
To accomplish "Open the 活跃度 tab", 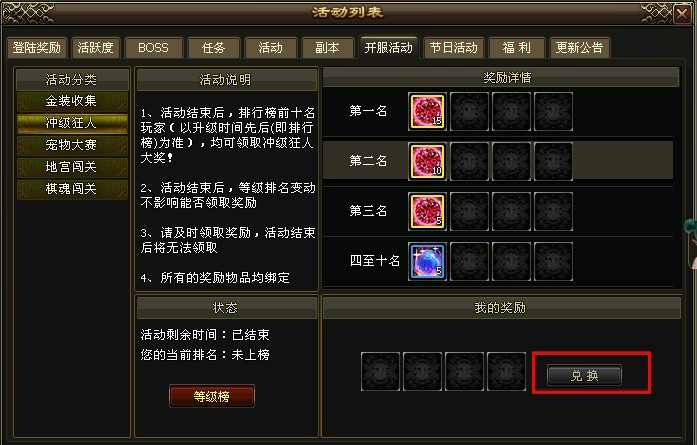I will [x=95, y=48].
